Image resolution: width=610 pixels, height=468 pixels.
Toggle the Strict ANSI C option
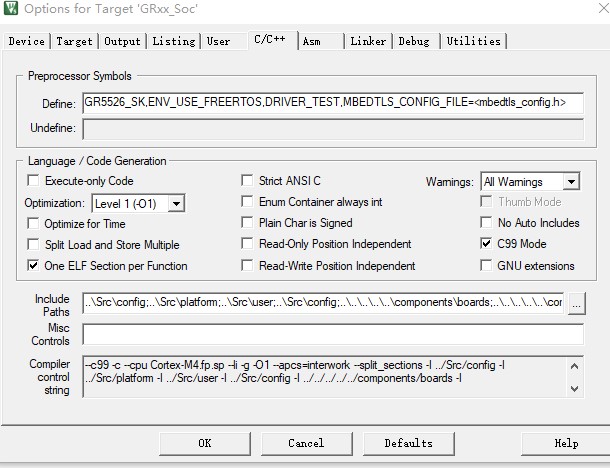(248, 181)
